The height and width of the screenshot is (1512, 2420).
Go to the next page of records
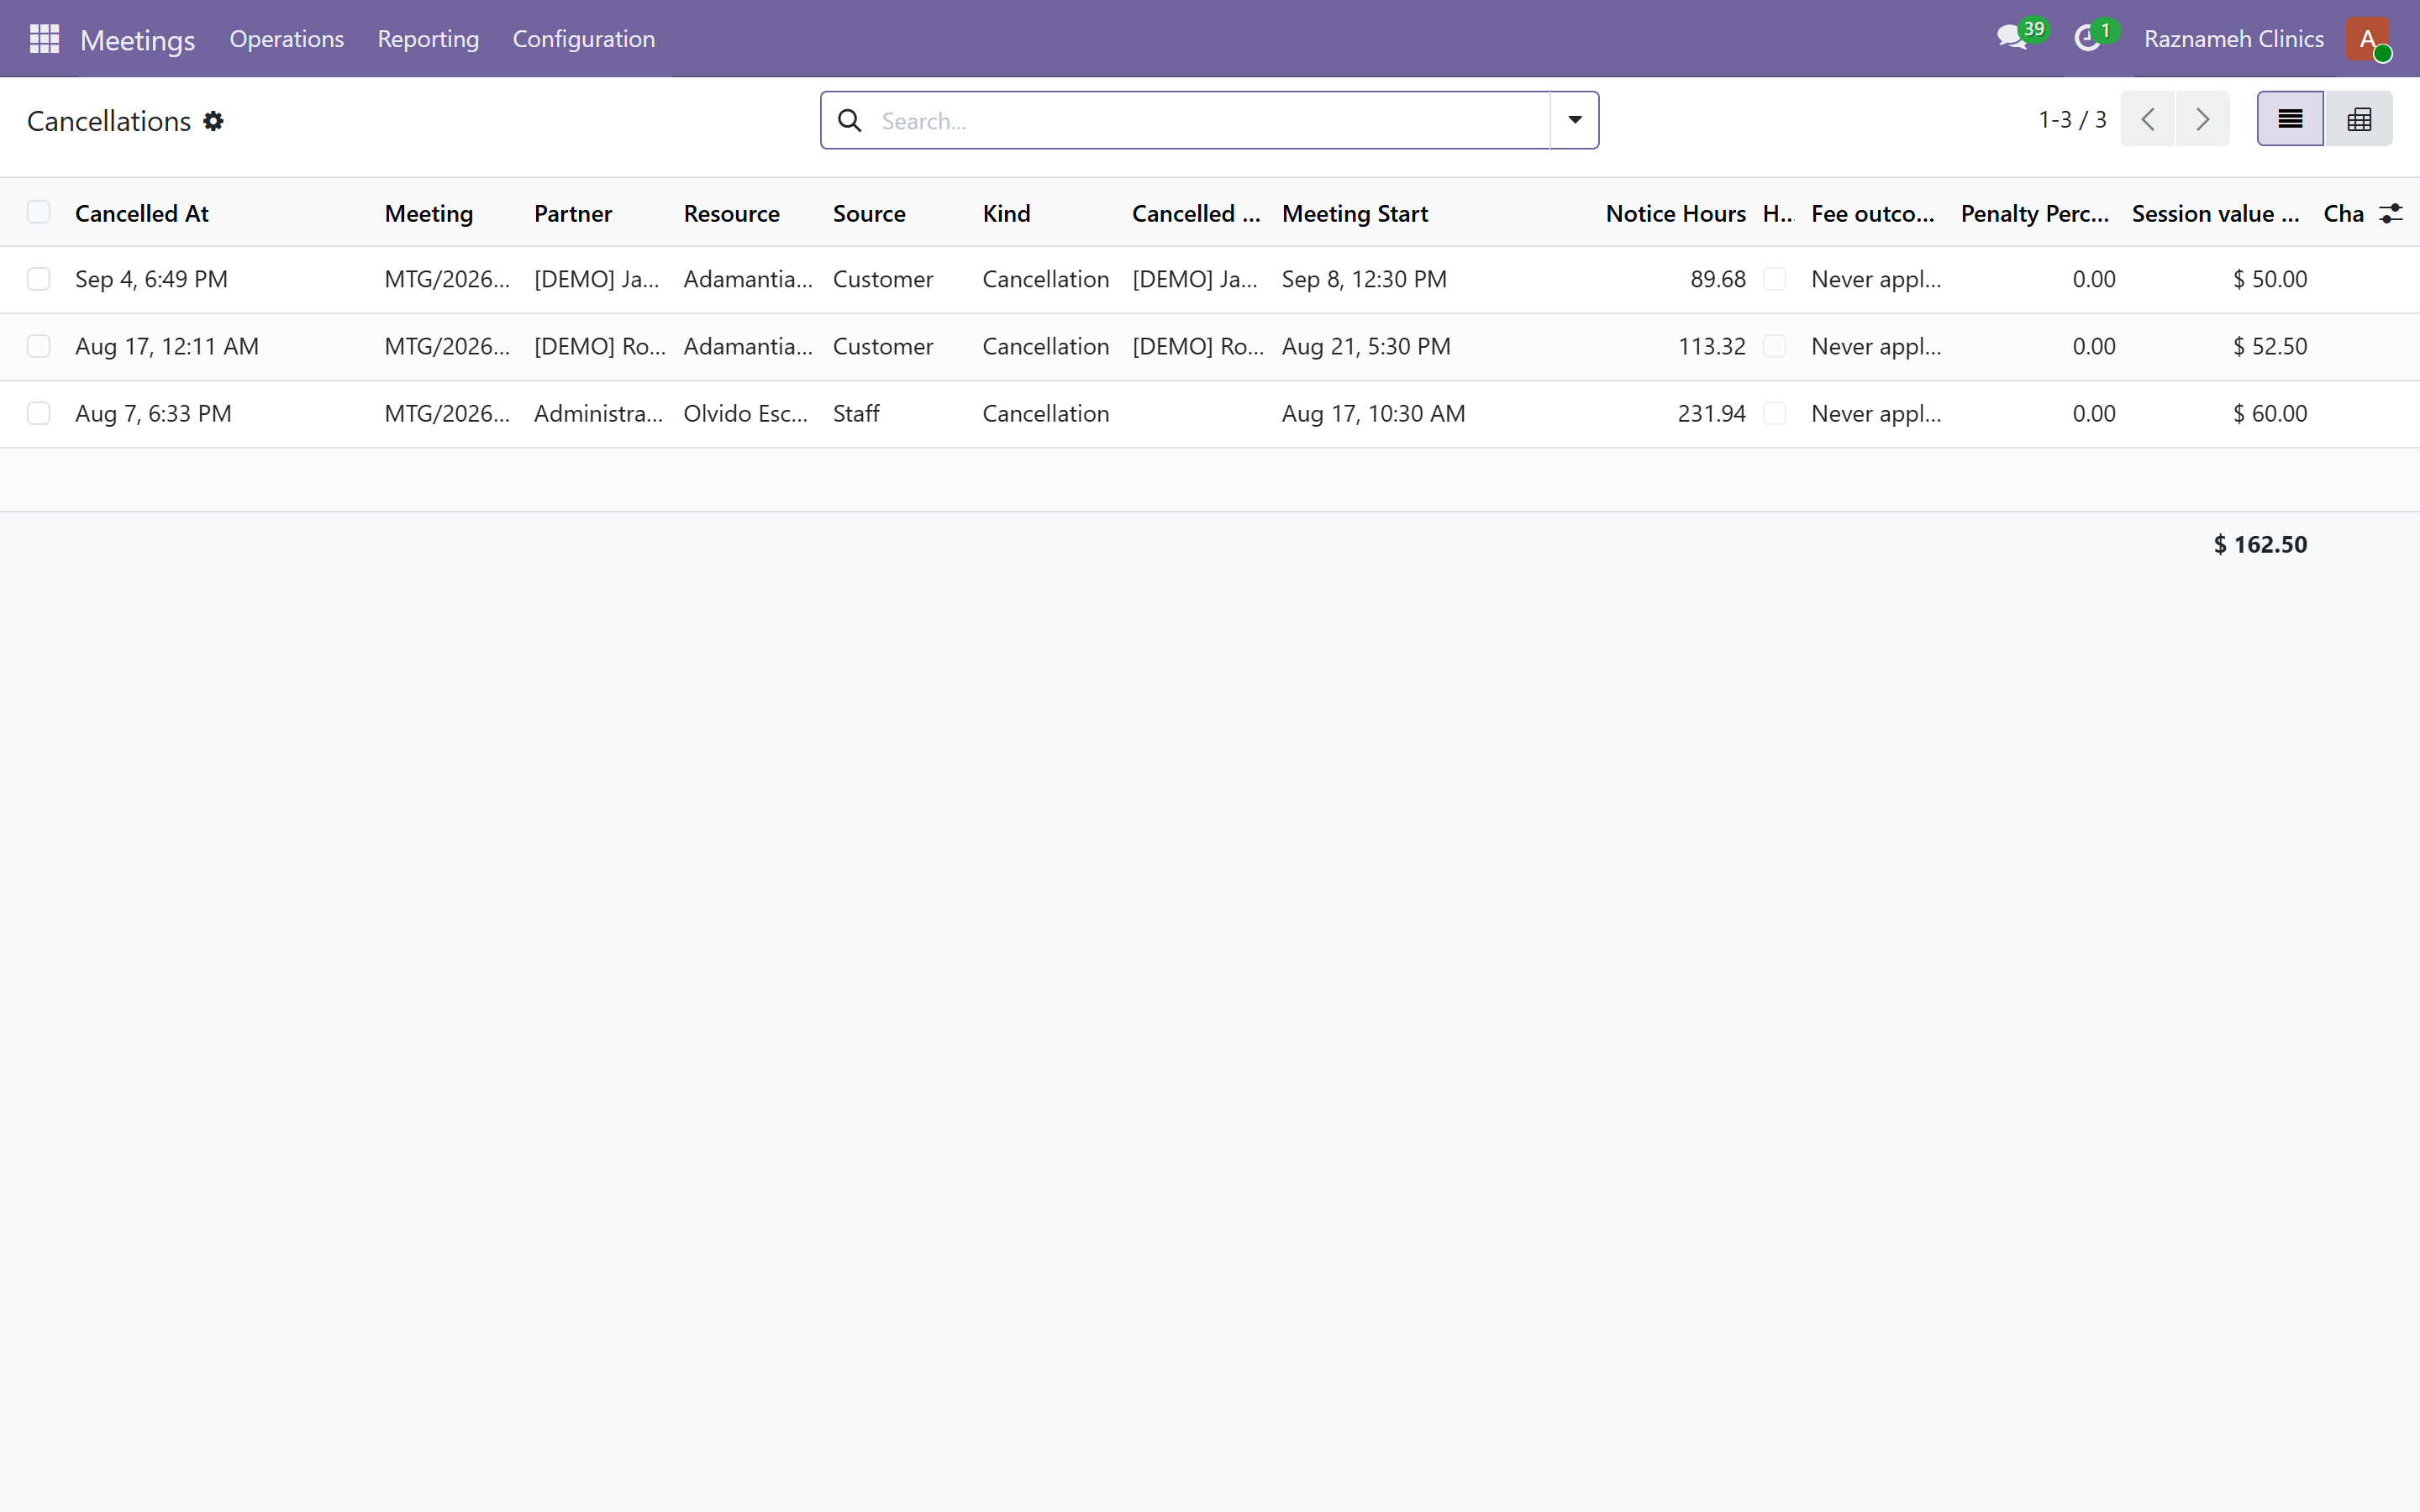pos(2202,119)
